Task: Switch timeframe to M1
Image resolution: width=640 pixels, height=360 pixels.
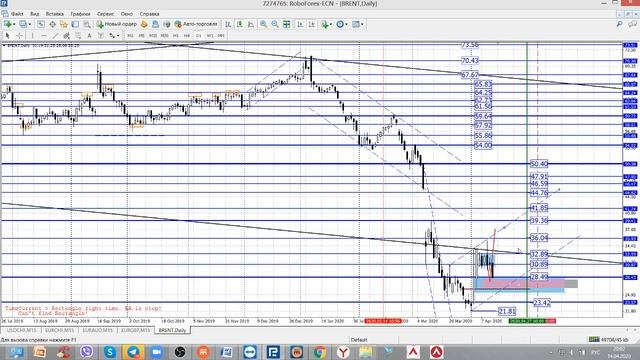Action: pos(130,36)
